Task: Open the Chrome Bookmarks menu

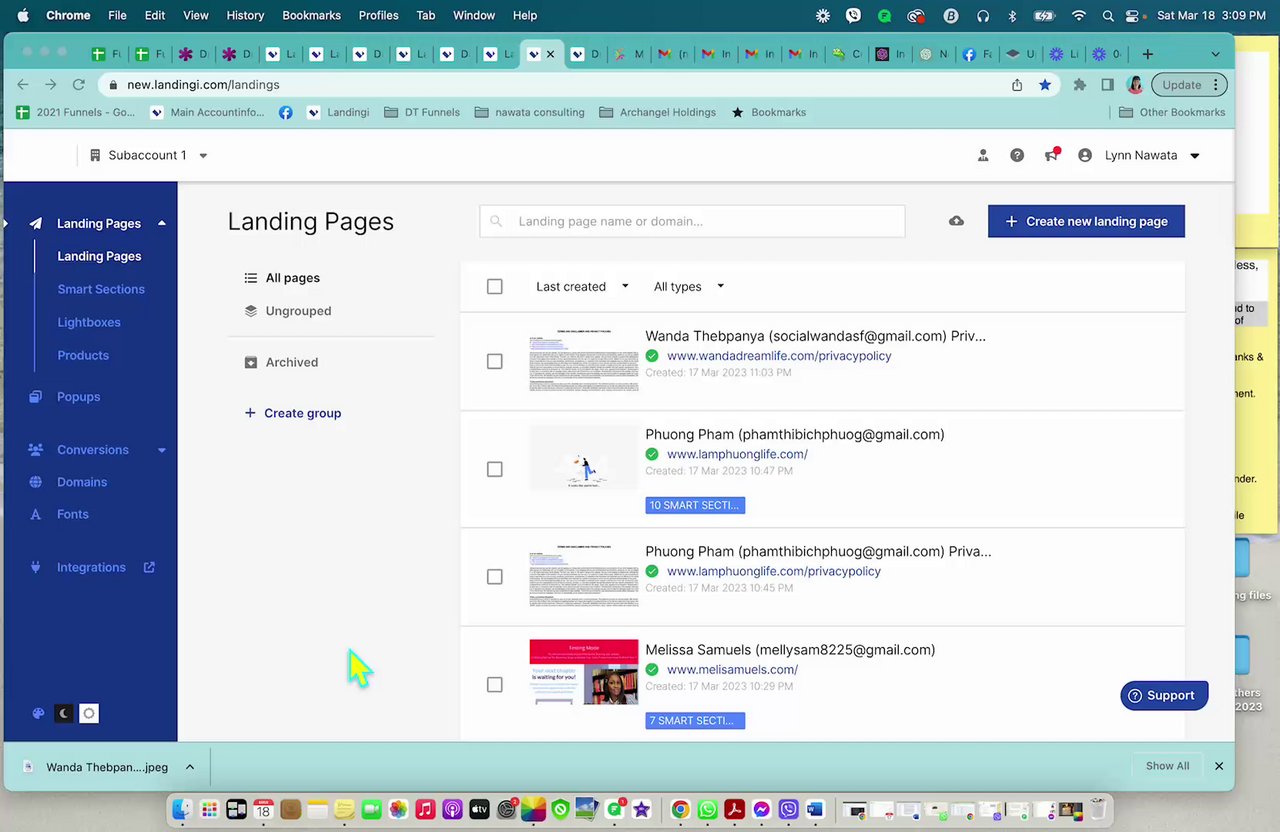Action: pyautogui.click(x=311, y=16)
